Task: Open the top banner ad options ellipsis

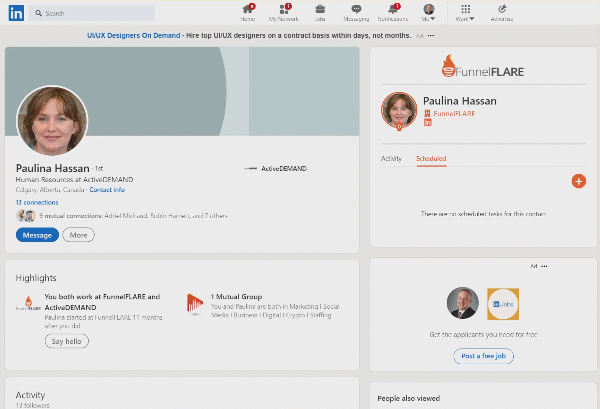Action: 431,36
